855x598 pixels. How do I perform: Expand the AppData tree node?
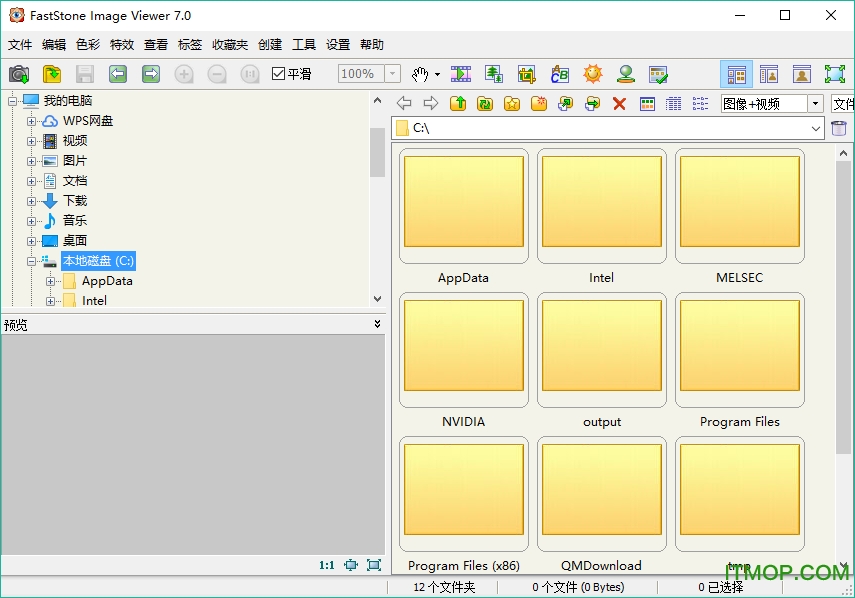48,281
